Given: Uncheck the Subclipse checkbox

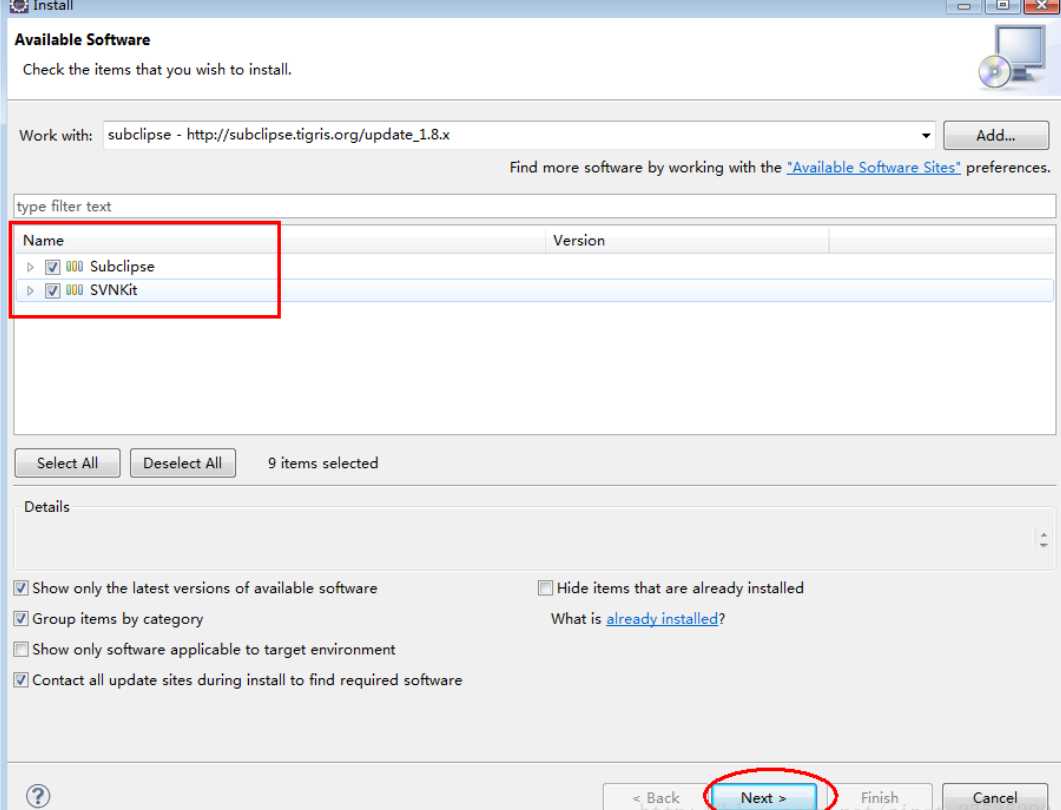Looking at the screenshot, I should (x=52, y=267).
